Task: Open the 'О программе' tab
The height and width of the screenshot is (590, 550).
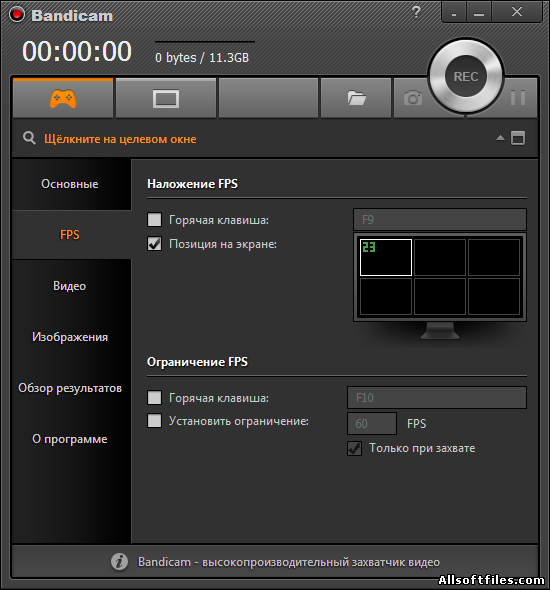Action: (x=70, y=439)
